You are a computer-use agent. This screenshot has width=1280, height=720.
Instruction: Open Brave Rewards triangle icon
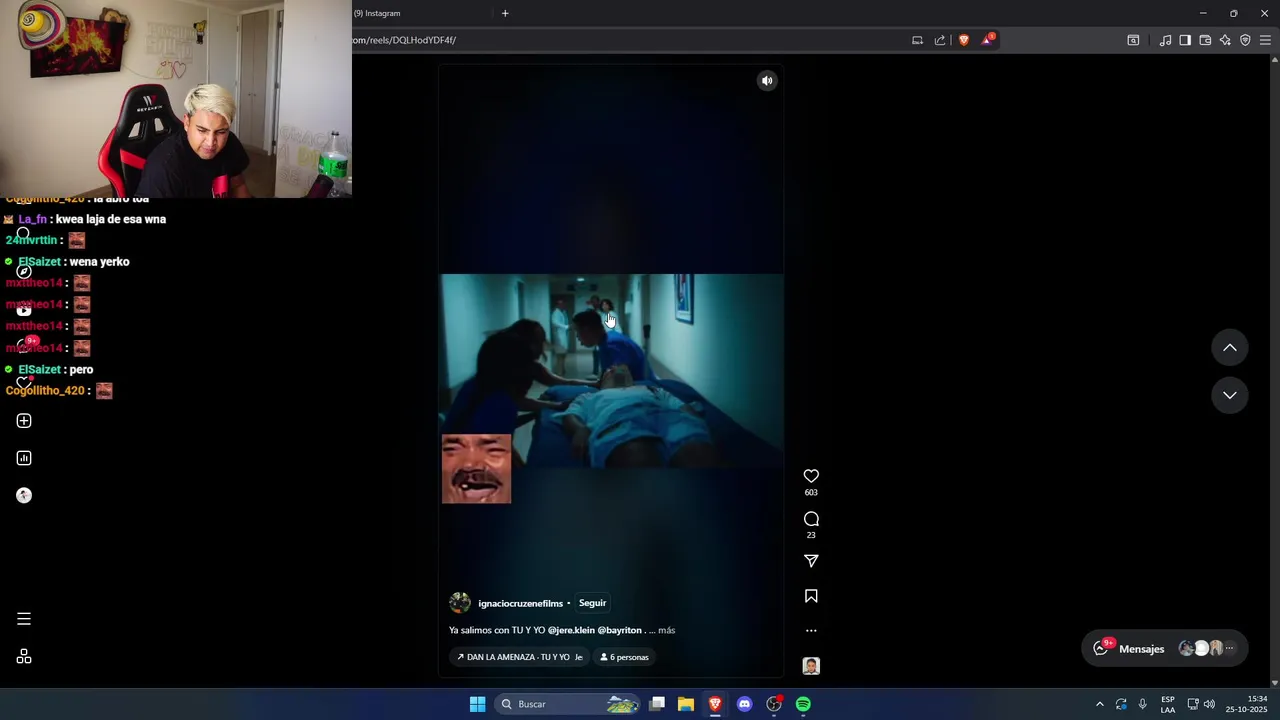tap(988, 40)
